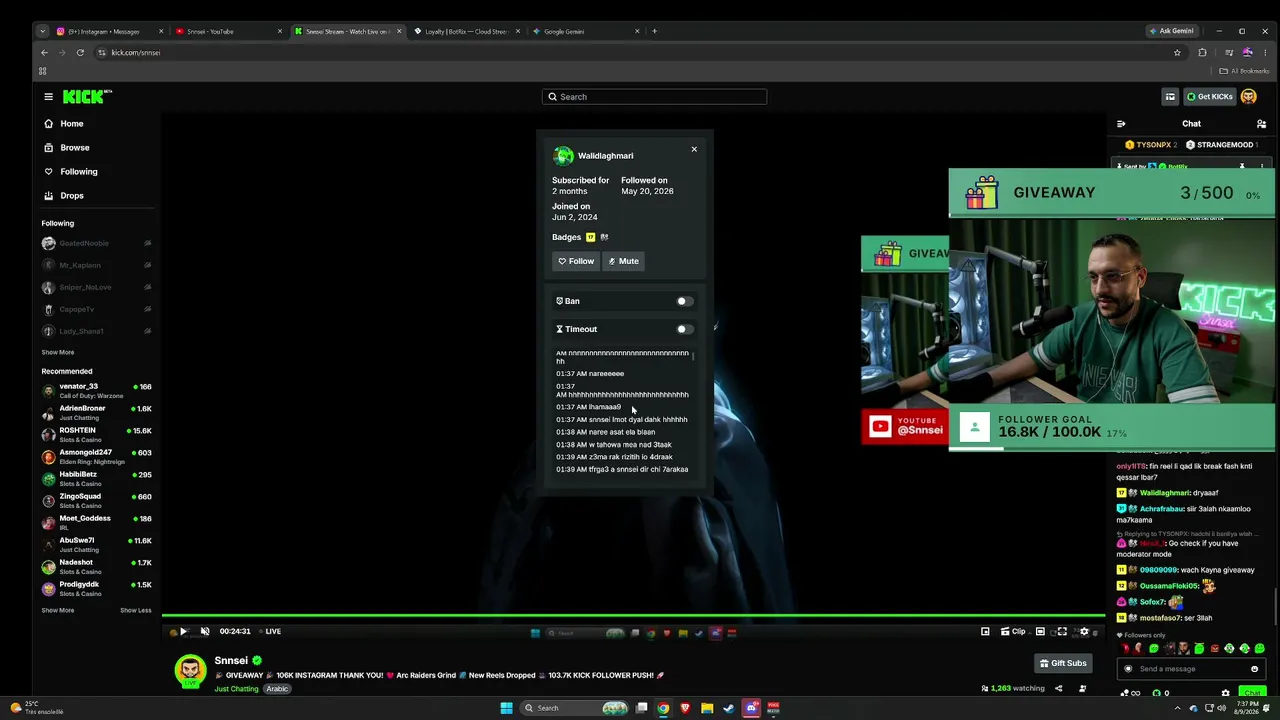Open chat settings gear icon
1280x720 pixels.
(x=1226, y=693)
